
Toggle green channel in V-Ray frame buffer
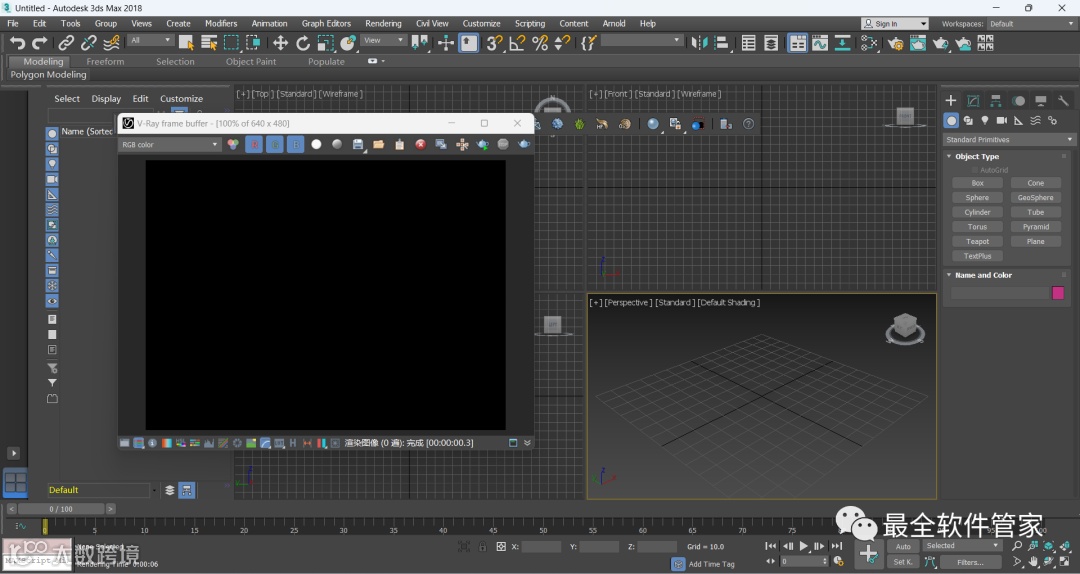tap(275, 145)
